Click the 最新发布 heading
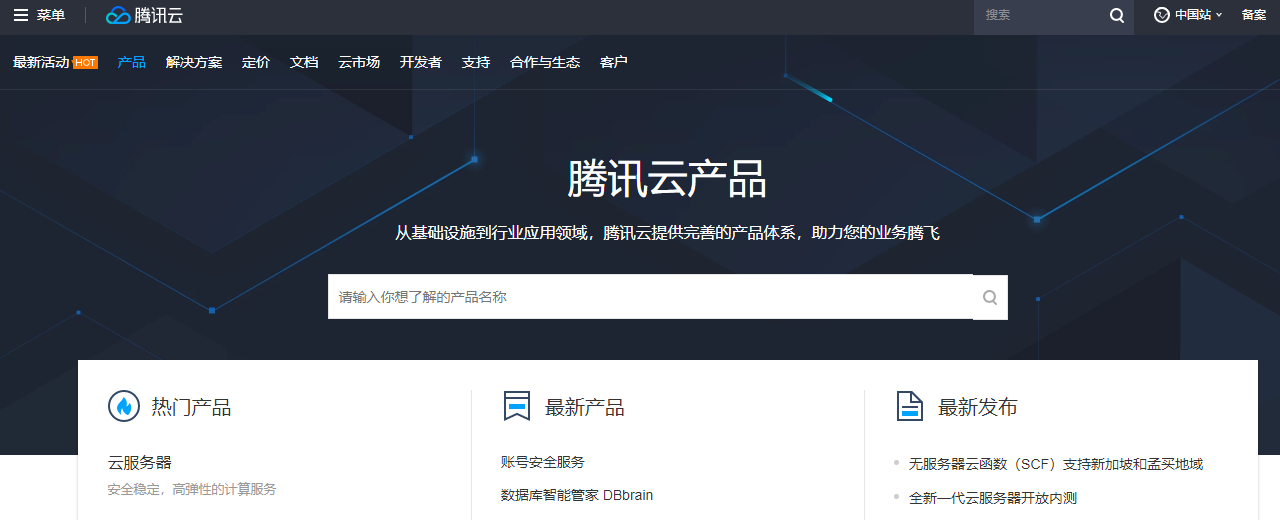 (977, 407)
